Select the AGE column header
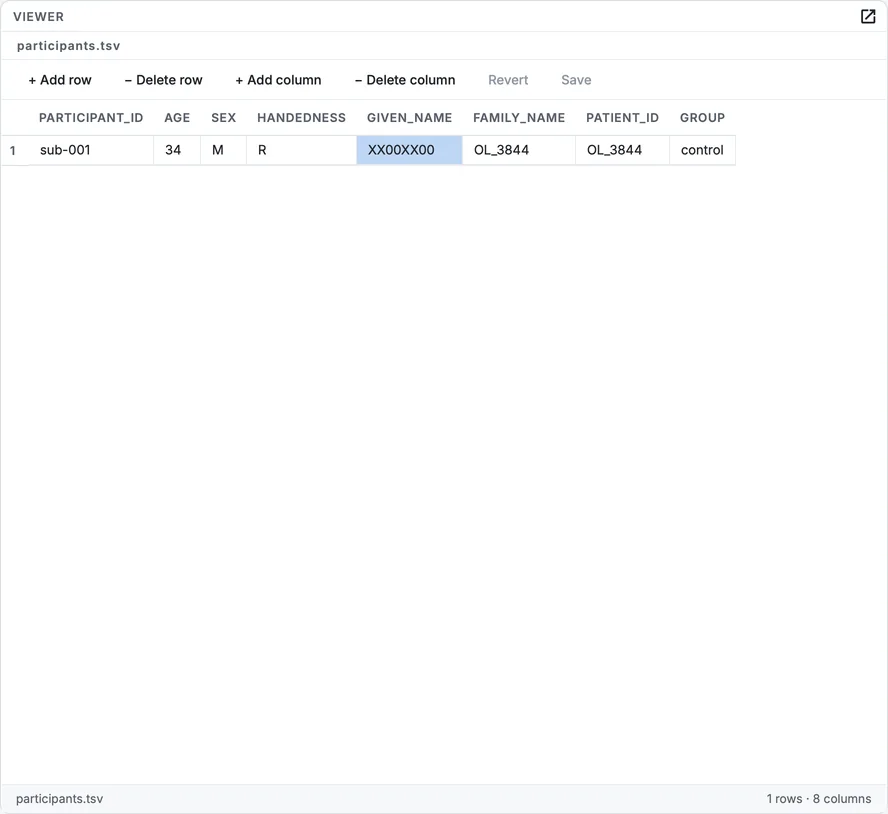This screenshot has height=814, width=888. coord(177,118)
